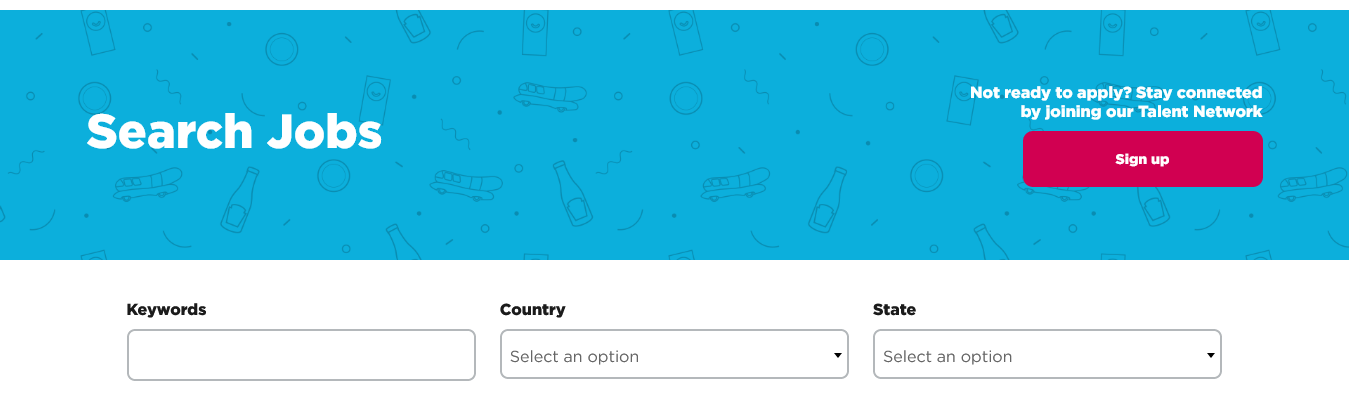
Task: Click the plate icon left of 'Search'
Action: tap(93, 96)
